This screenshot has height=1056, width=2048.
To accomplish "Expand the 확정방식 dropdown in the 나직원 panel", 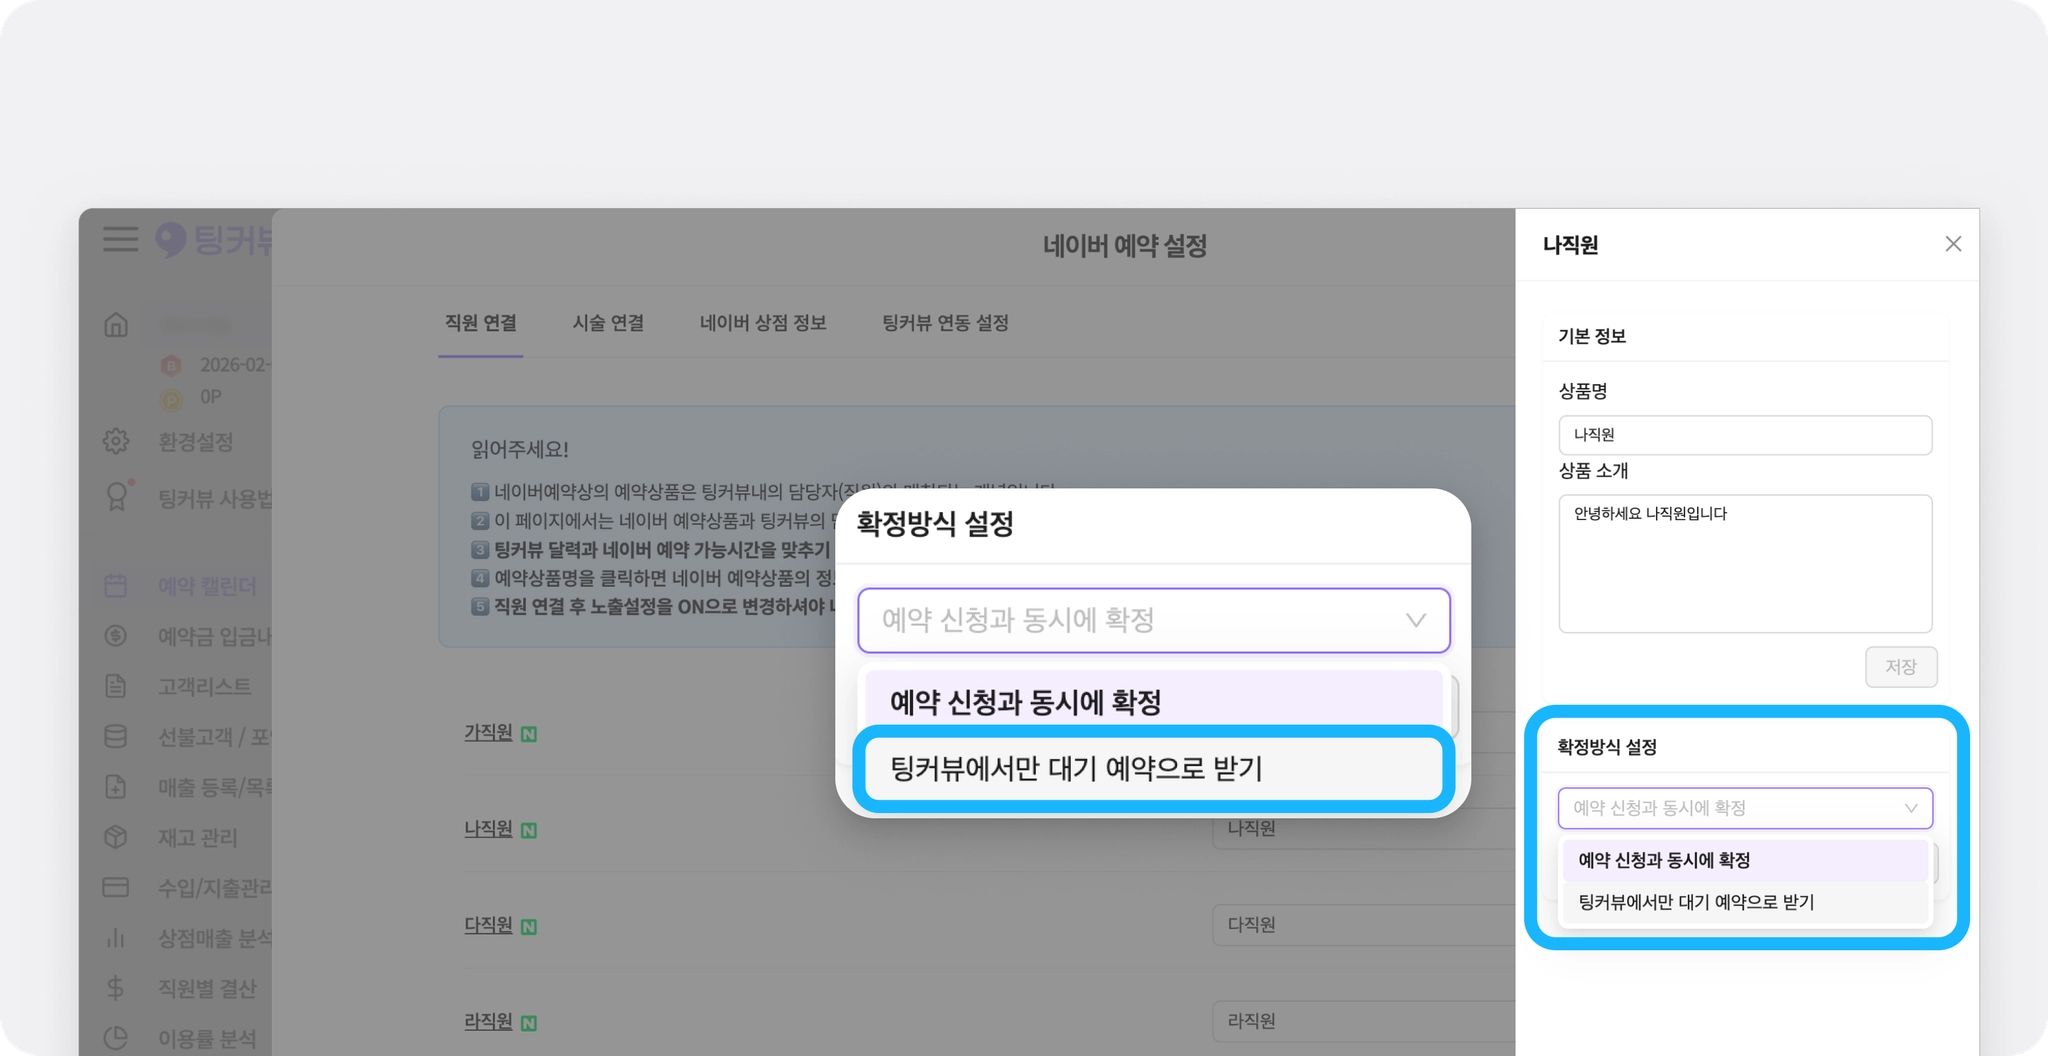I will click(1745, 808).
